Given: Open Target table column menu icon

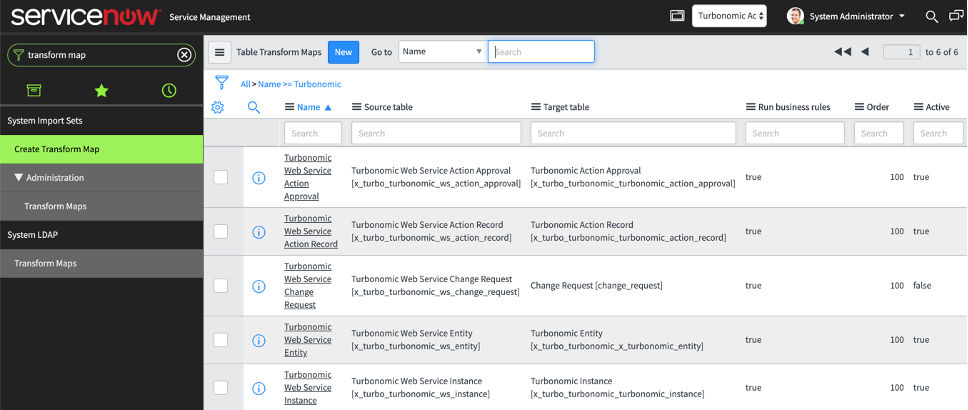Looking at the screenshot, I should [x=535, y=107].
